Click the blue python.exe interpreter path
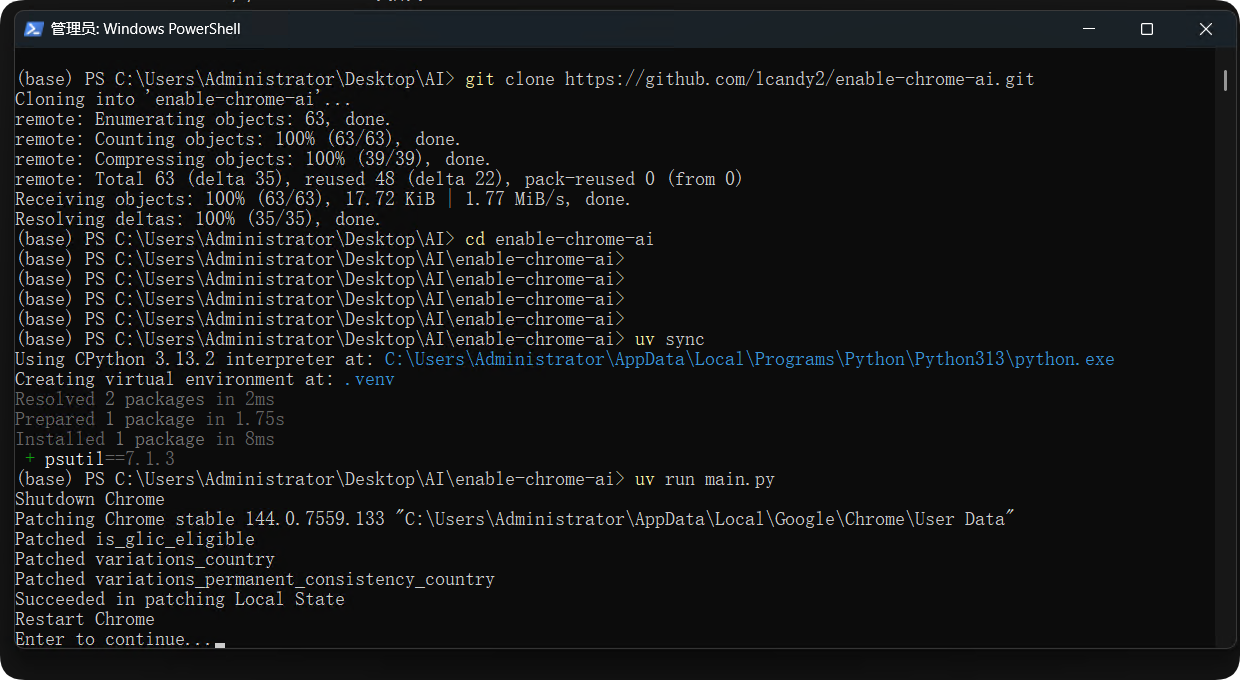Image resolution: width=1240 pixels, height=680 pixels. click(x=749, y=359)
